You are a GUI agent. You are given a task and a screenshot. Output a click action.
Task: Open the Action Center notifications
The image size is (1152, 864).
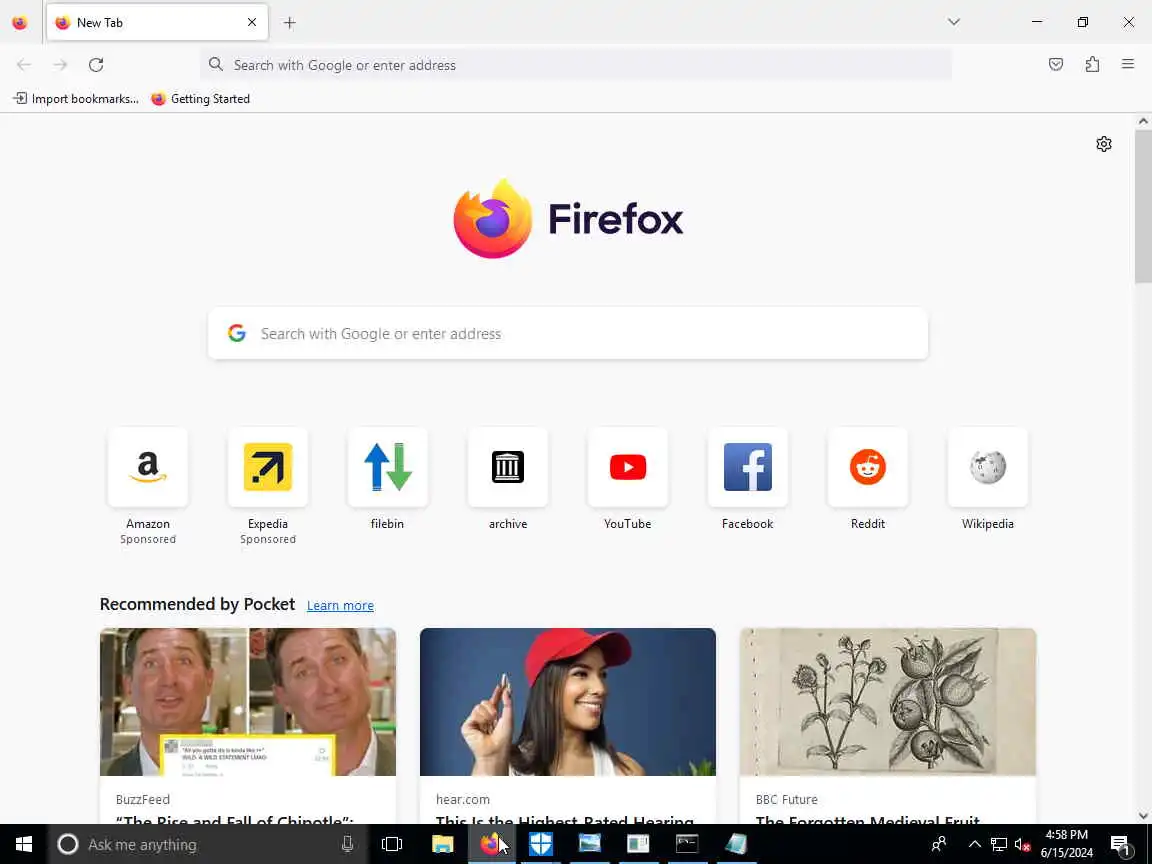(x=1120, y=845)
